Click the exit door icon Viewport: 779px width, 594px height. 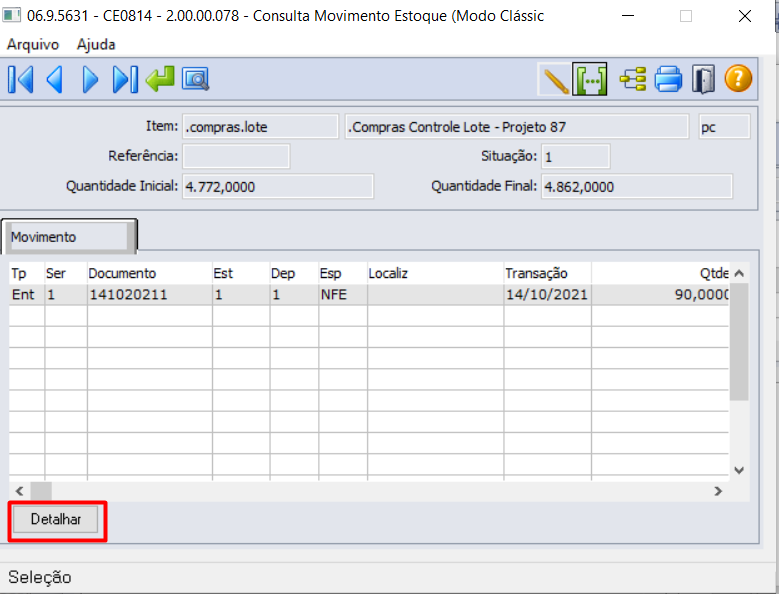coord(703,79)
